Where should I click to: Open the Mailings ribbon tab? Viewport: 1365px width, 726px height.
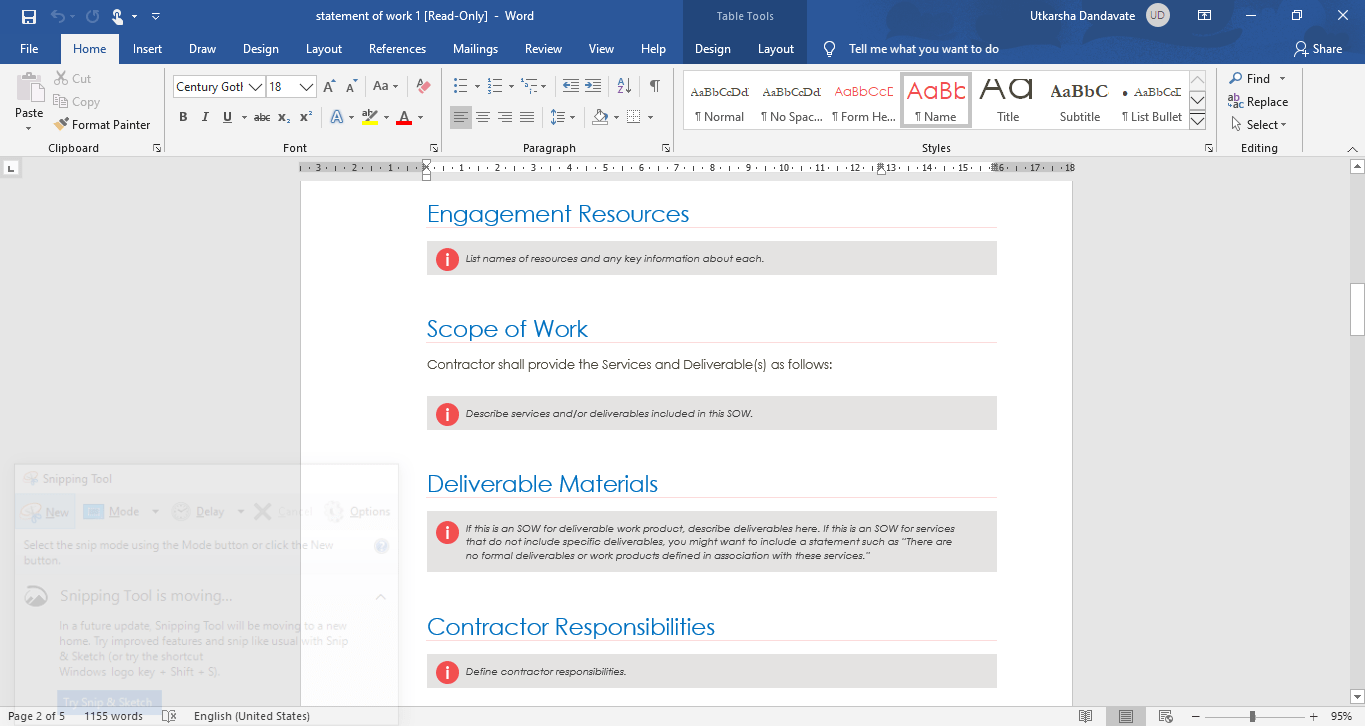coord(475,49)
